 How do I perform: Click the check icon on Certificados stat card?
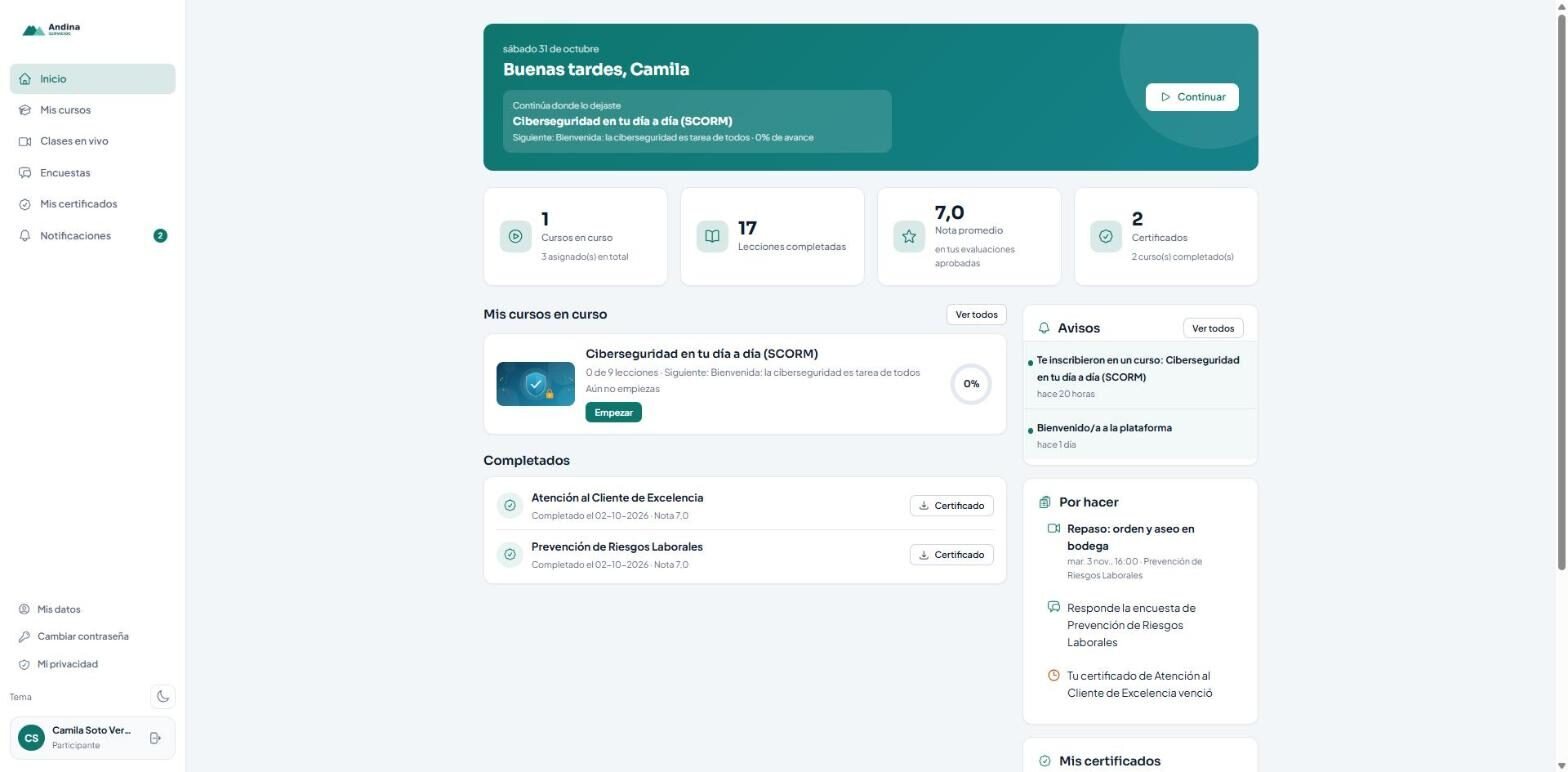tap(1106, 237)
